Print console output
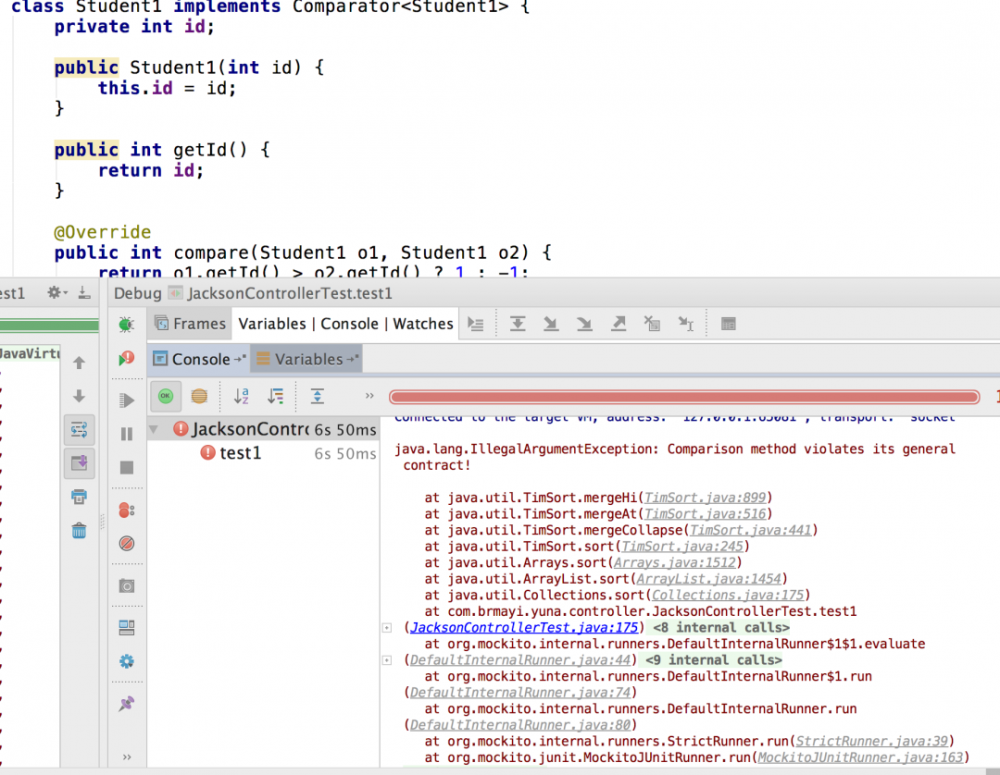1000x775 pixels. 79,496
